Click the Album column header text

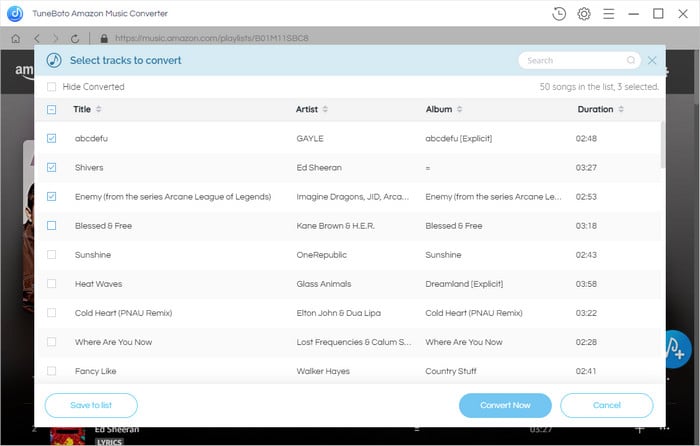438,109
